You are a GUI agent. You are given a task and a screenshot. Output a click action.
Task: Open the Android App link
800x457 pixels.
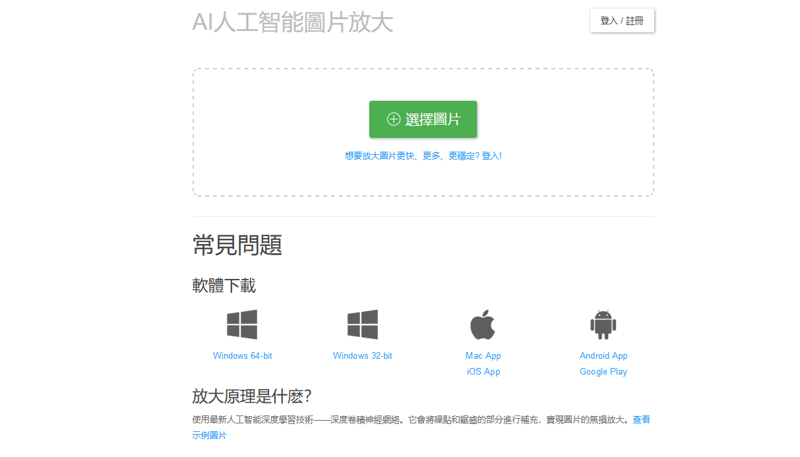pos(603,356)
